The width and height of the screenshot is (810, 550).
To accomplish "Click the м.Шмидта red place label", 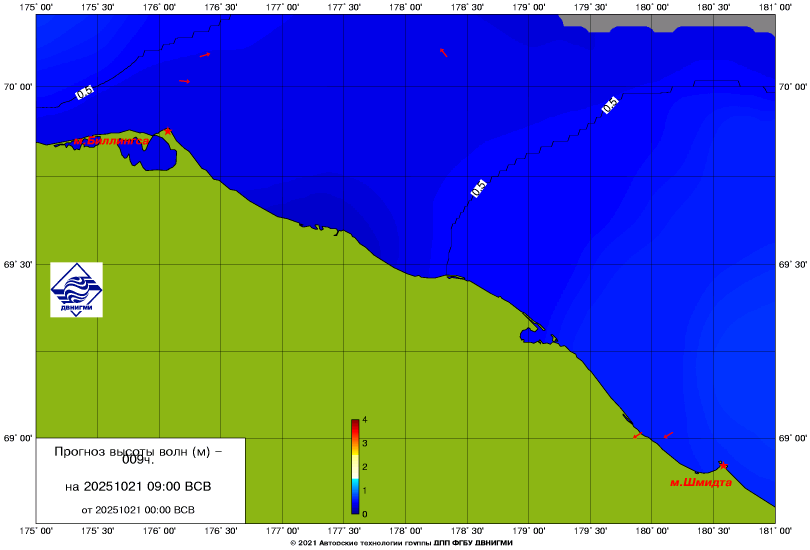I will pos(700,482).
